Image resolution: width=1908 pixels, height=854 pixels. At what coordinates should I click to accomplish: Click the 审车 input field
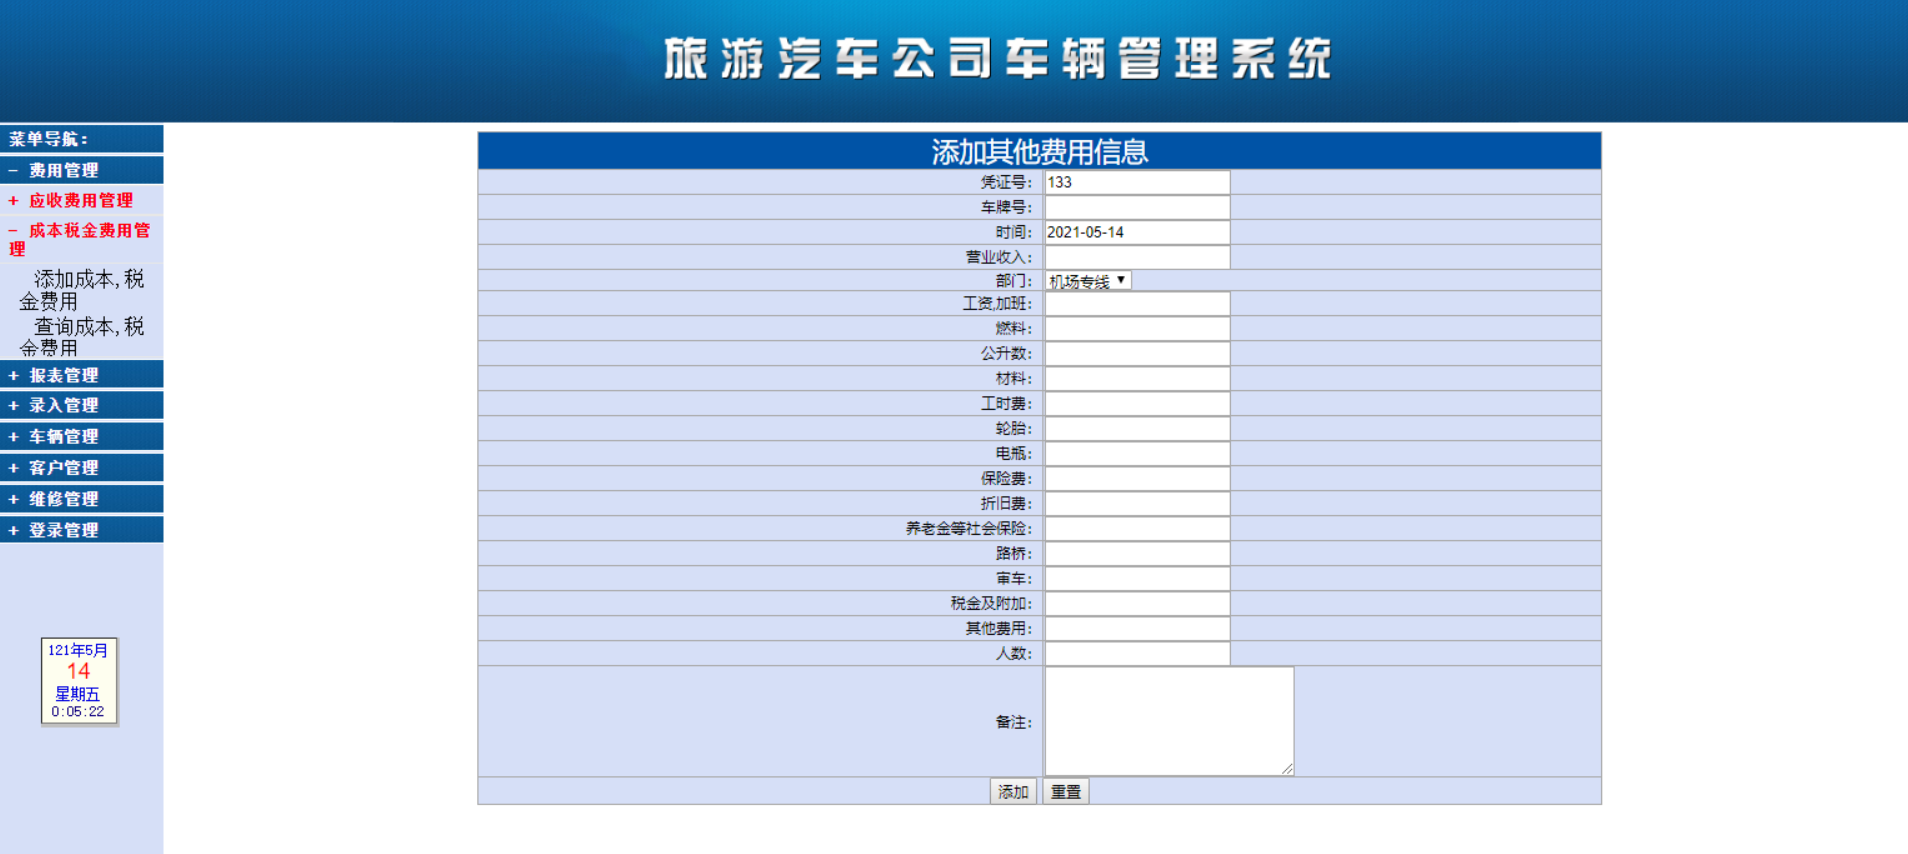point(1137,578)
